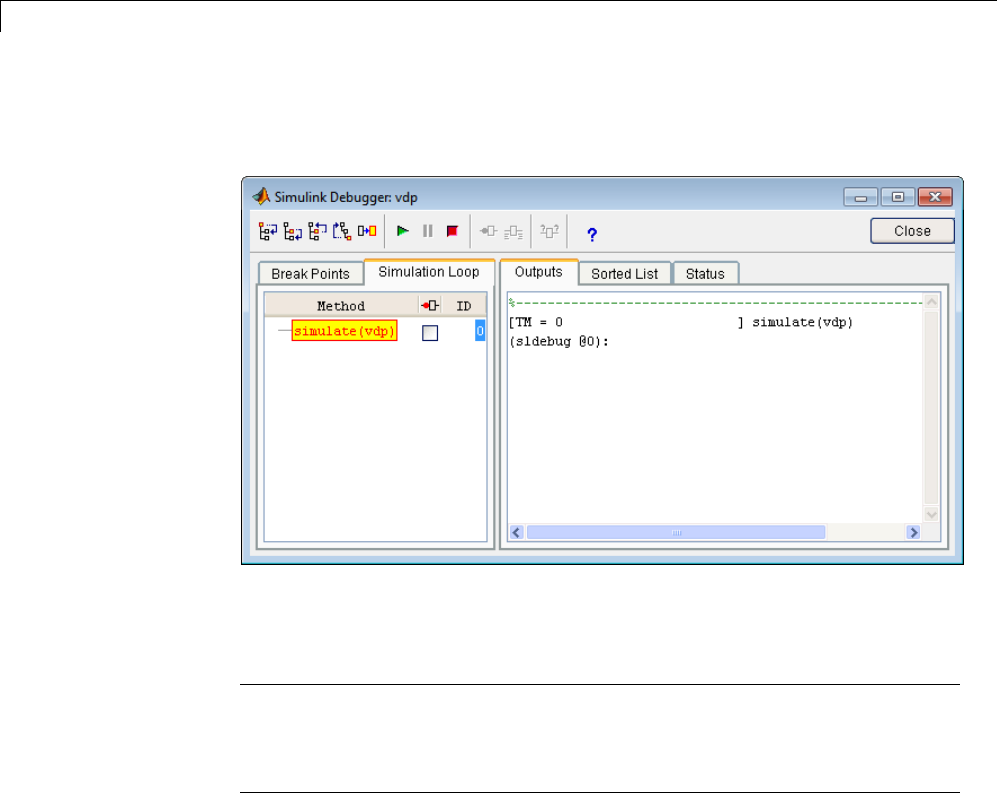
Task: Minimize the Simulink Debugger window
Action: click(860, 197)
